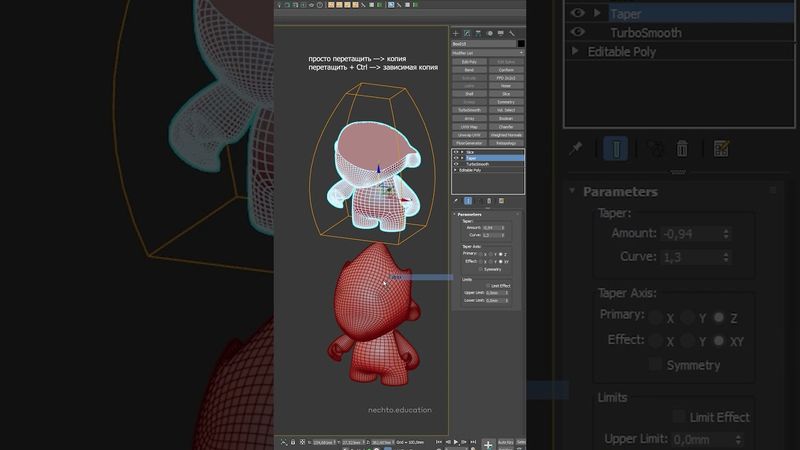This screenshot has height=450, width=800.
Task: Collapse the large Parameters rollout
Action: pos(620,191)
